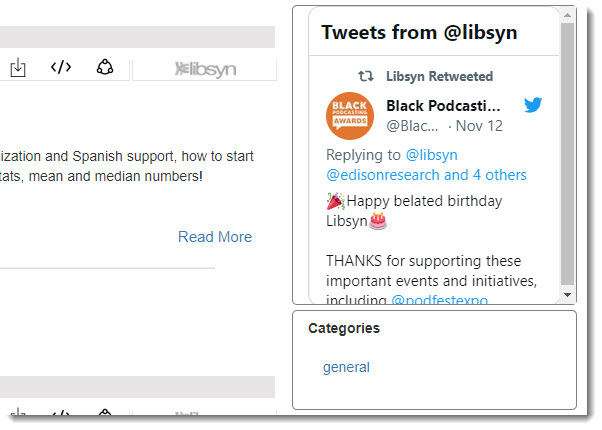This screenshot has height=430, width=602.
Task: Open the embed code icon
Action: [61, 67]
